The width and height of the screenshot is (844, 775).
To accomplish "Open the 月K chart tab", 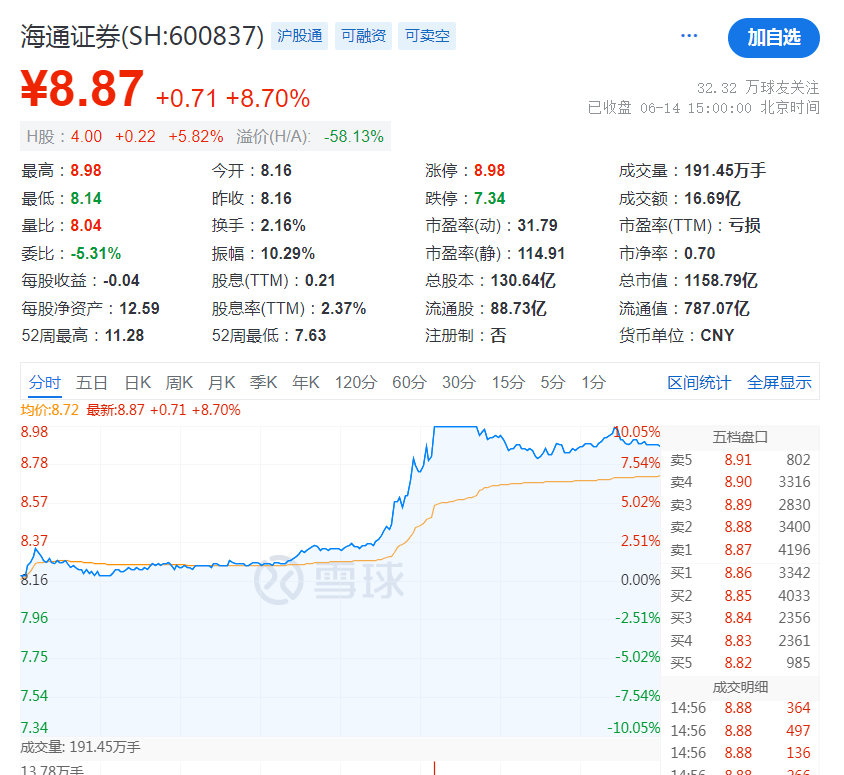I will 221,382.
